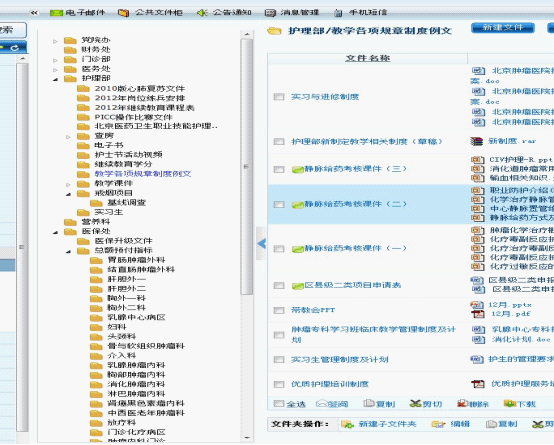Image resolution: width=554 pixels, height=445 pixels.
Task: Collapse the 护理部 folder tree node
Action: pyautogui.click(x=55, y=79)
